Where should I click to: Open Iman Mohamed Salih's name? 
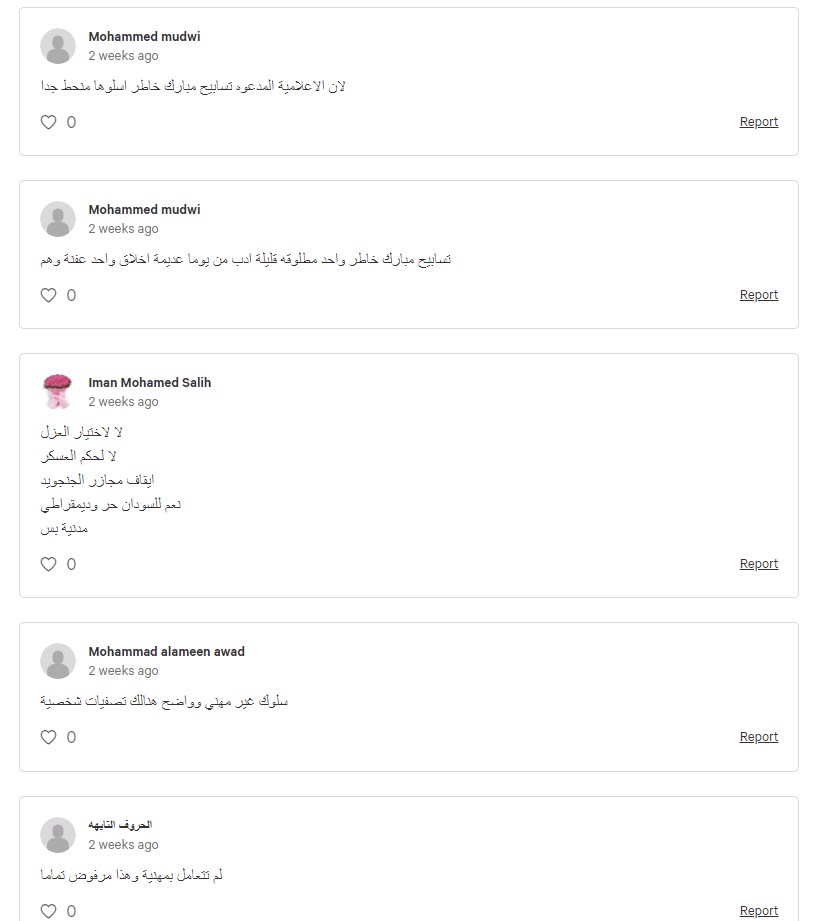149,382
